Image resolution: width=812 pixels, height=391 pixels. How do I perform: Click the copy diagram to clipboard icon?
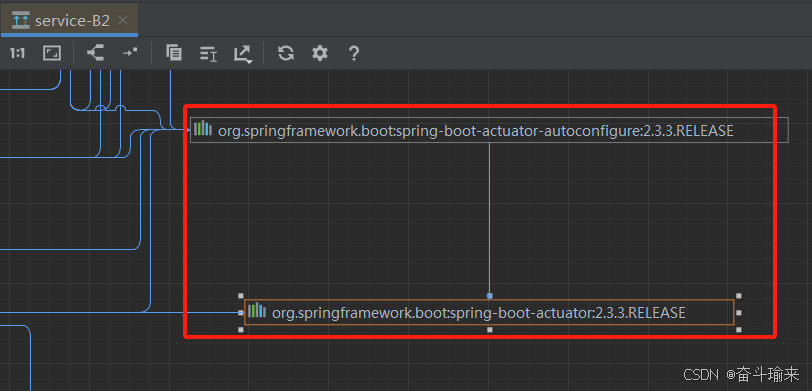173,53
